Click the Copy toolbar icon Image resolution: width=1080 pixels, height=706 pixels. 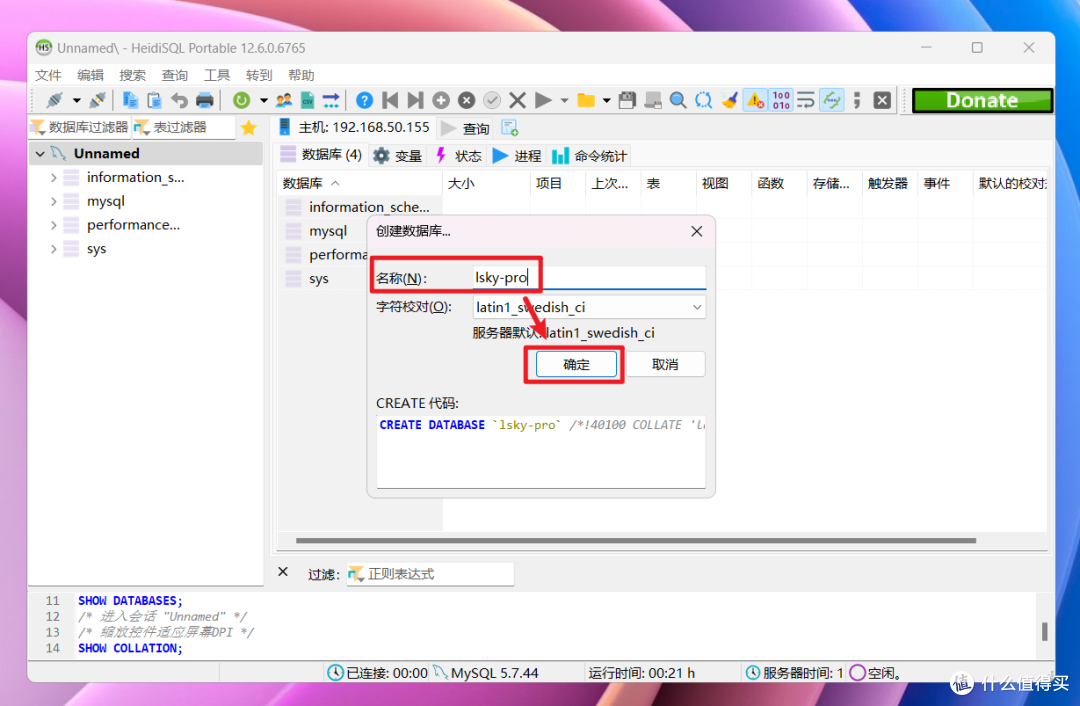[130, 101]
